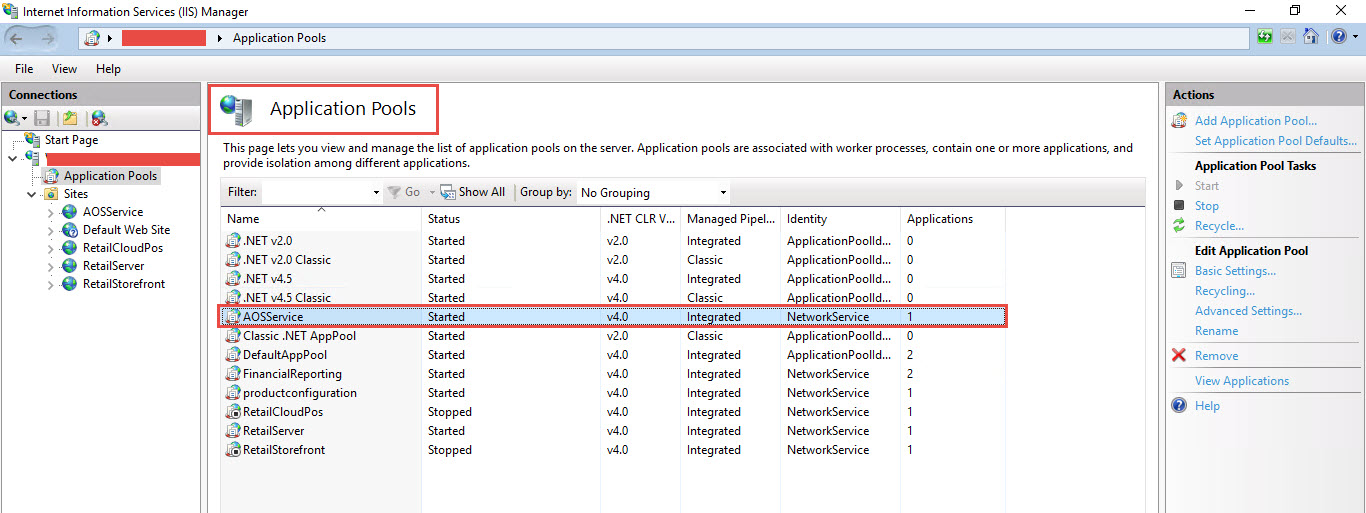Image resolution: width=1366 pixels, height=513 pixels.
Task: Select the Classic .NET AppPool row
Action: tap(613, 336)
